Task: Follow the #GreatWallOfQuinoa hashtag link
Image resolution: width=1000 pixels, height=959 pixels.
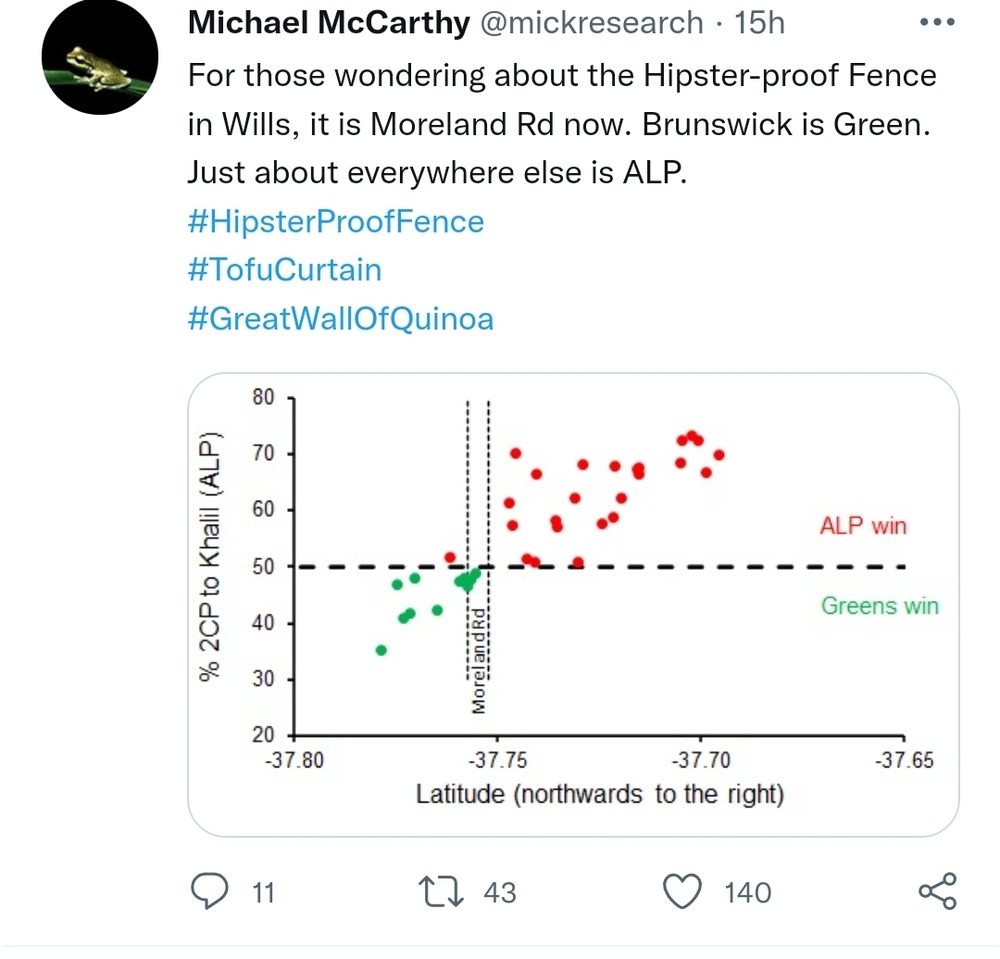Action: coord(340,319)
